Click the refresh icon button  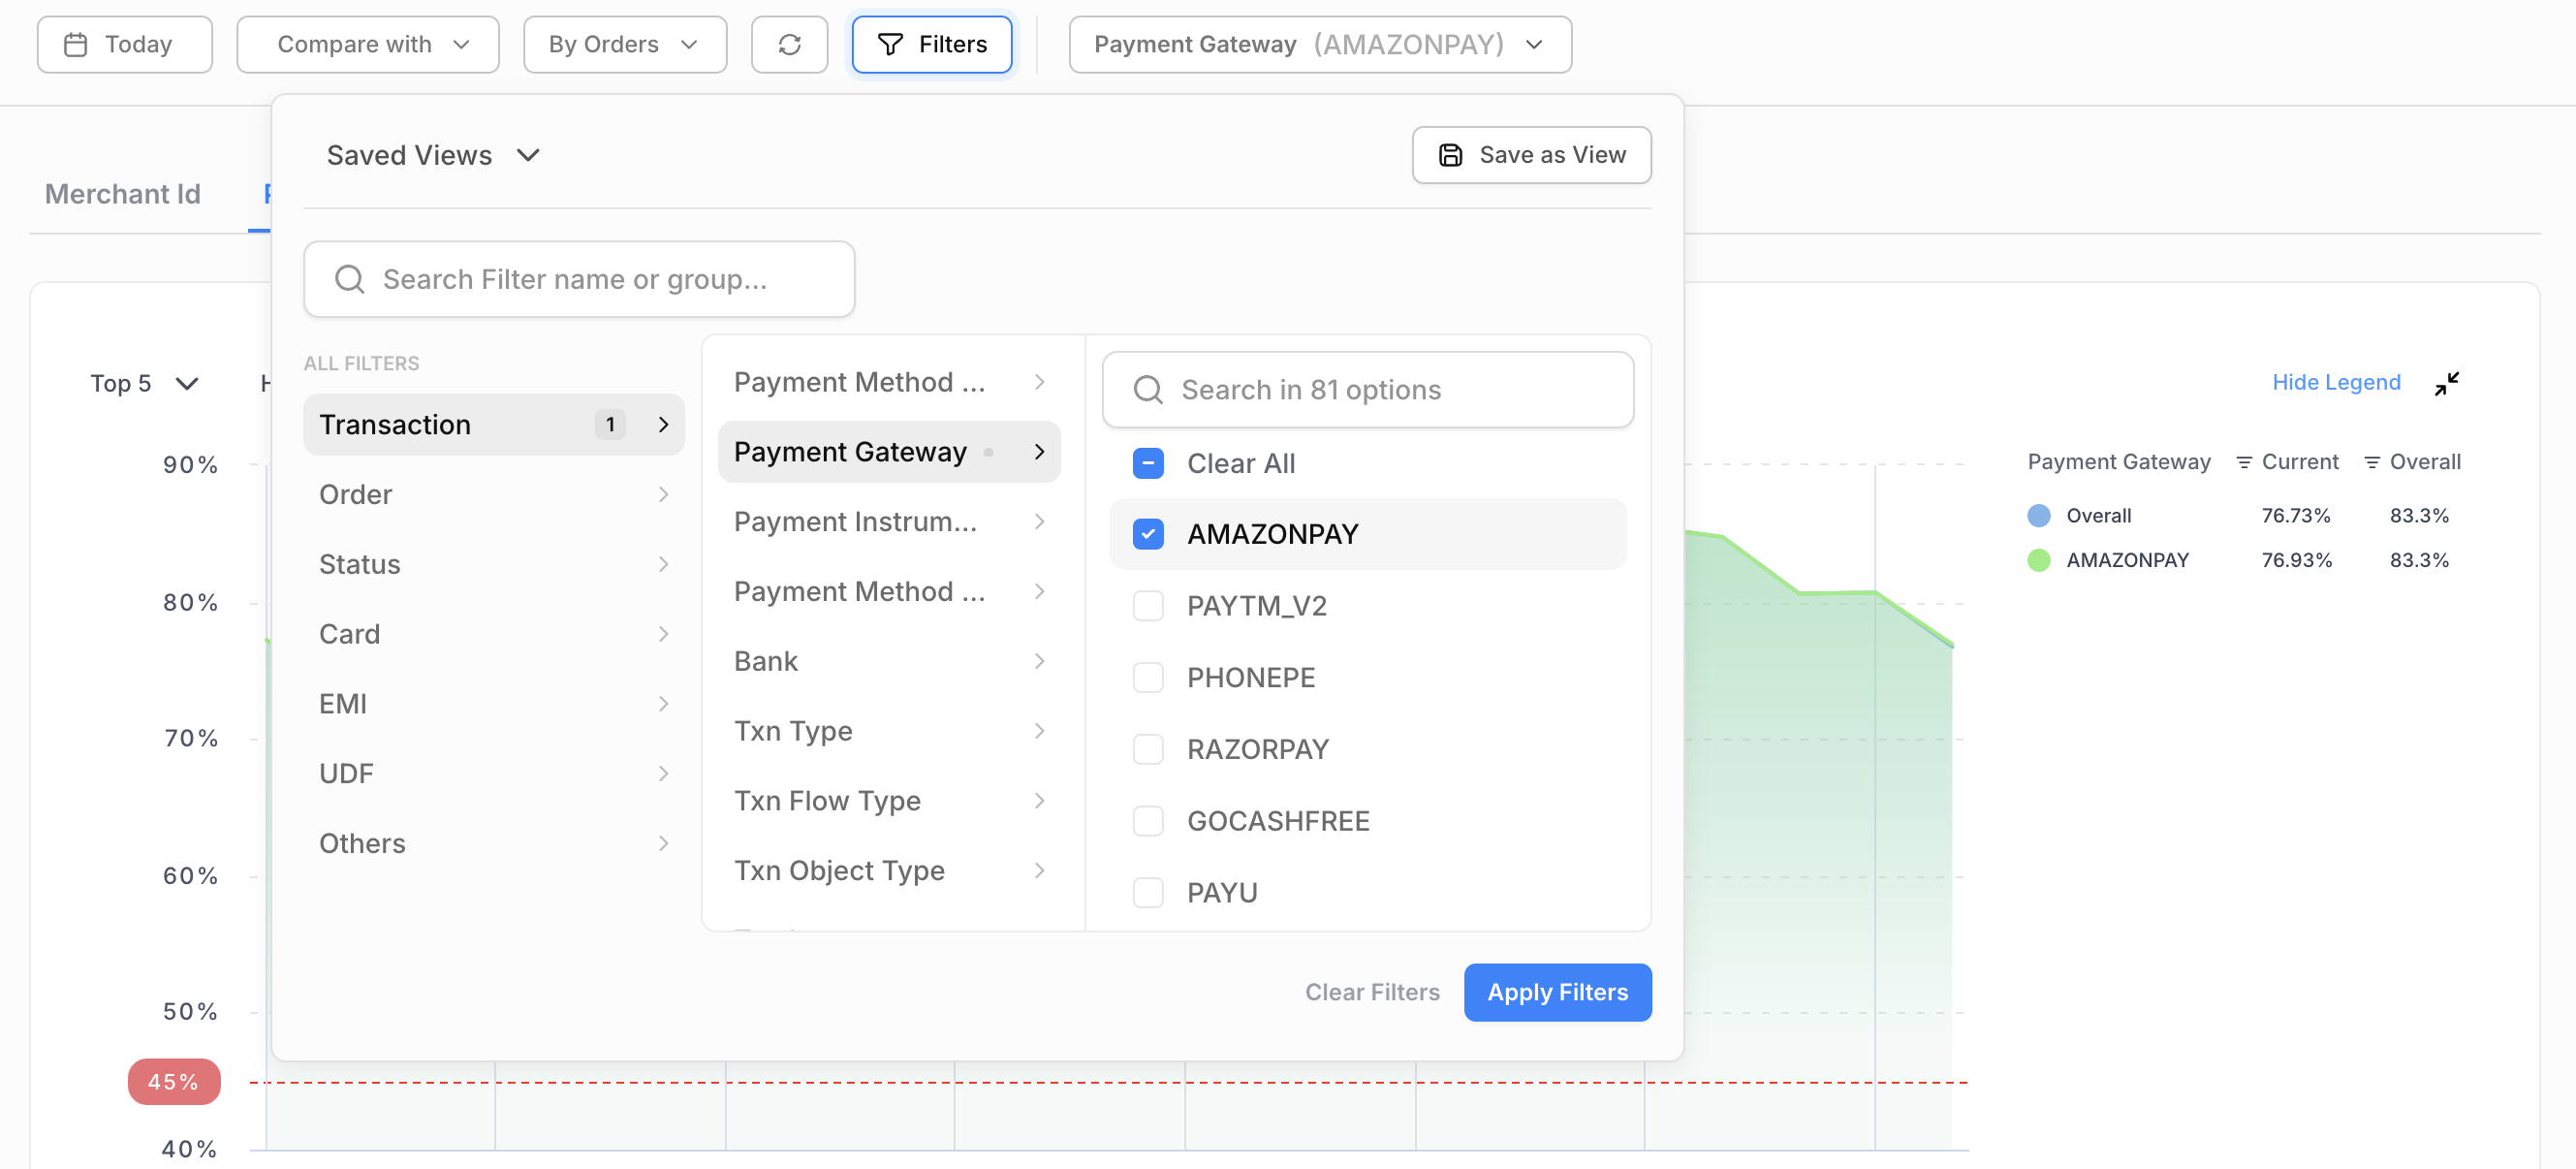click(789, 44)
